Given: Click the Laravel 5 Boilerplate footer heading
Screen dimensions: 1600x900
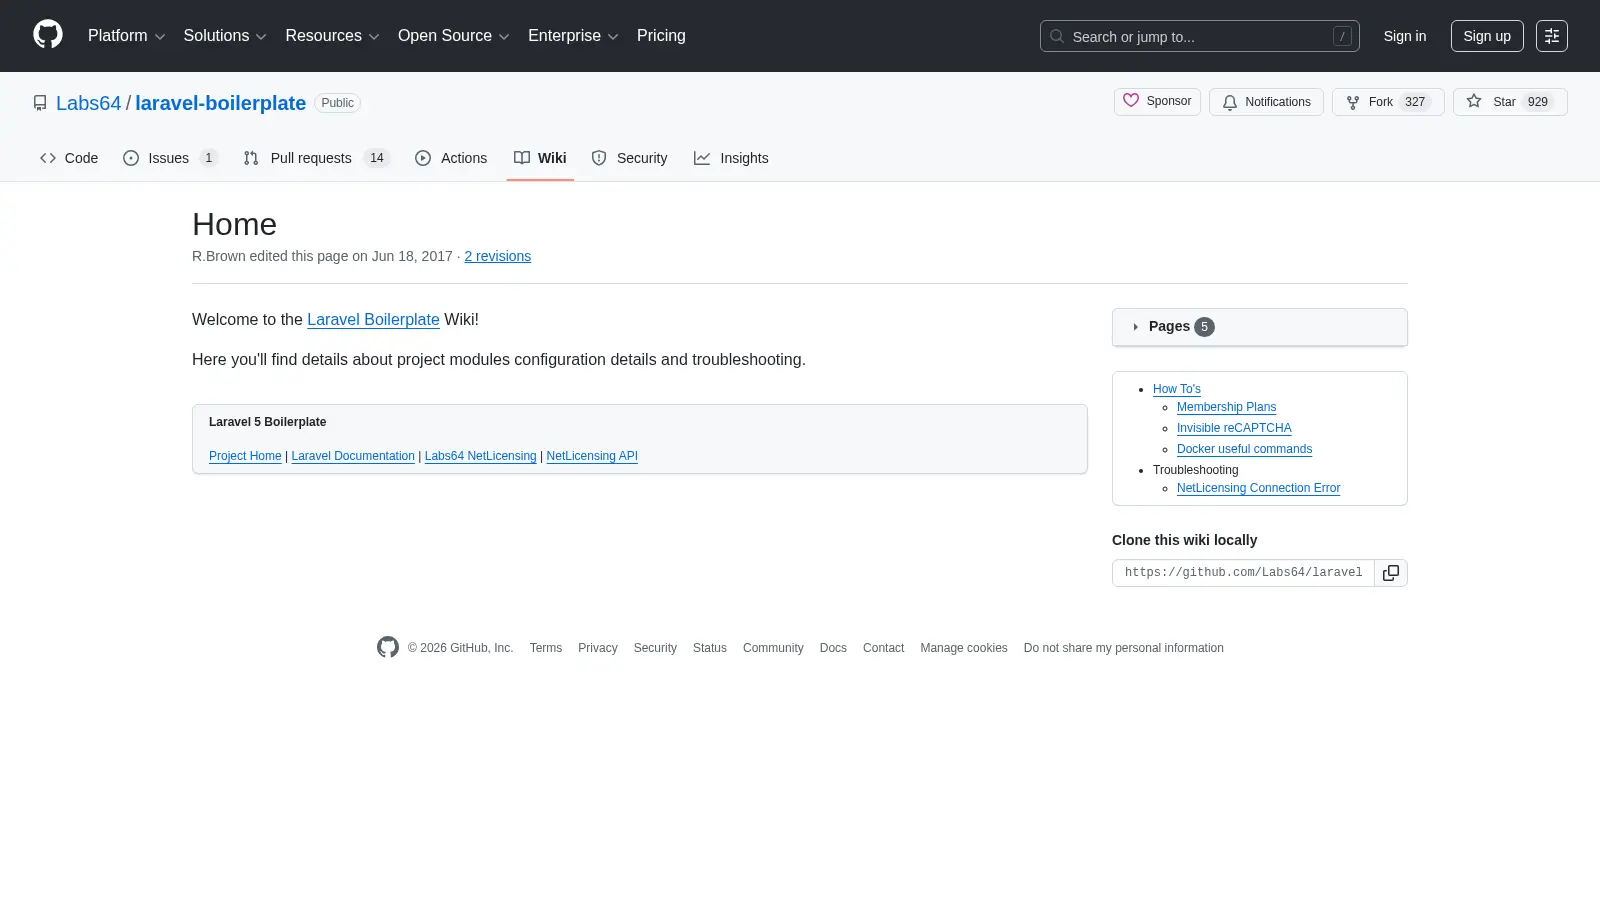Looking at the screenshot, I should [x=267, y=422].
